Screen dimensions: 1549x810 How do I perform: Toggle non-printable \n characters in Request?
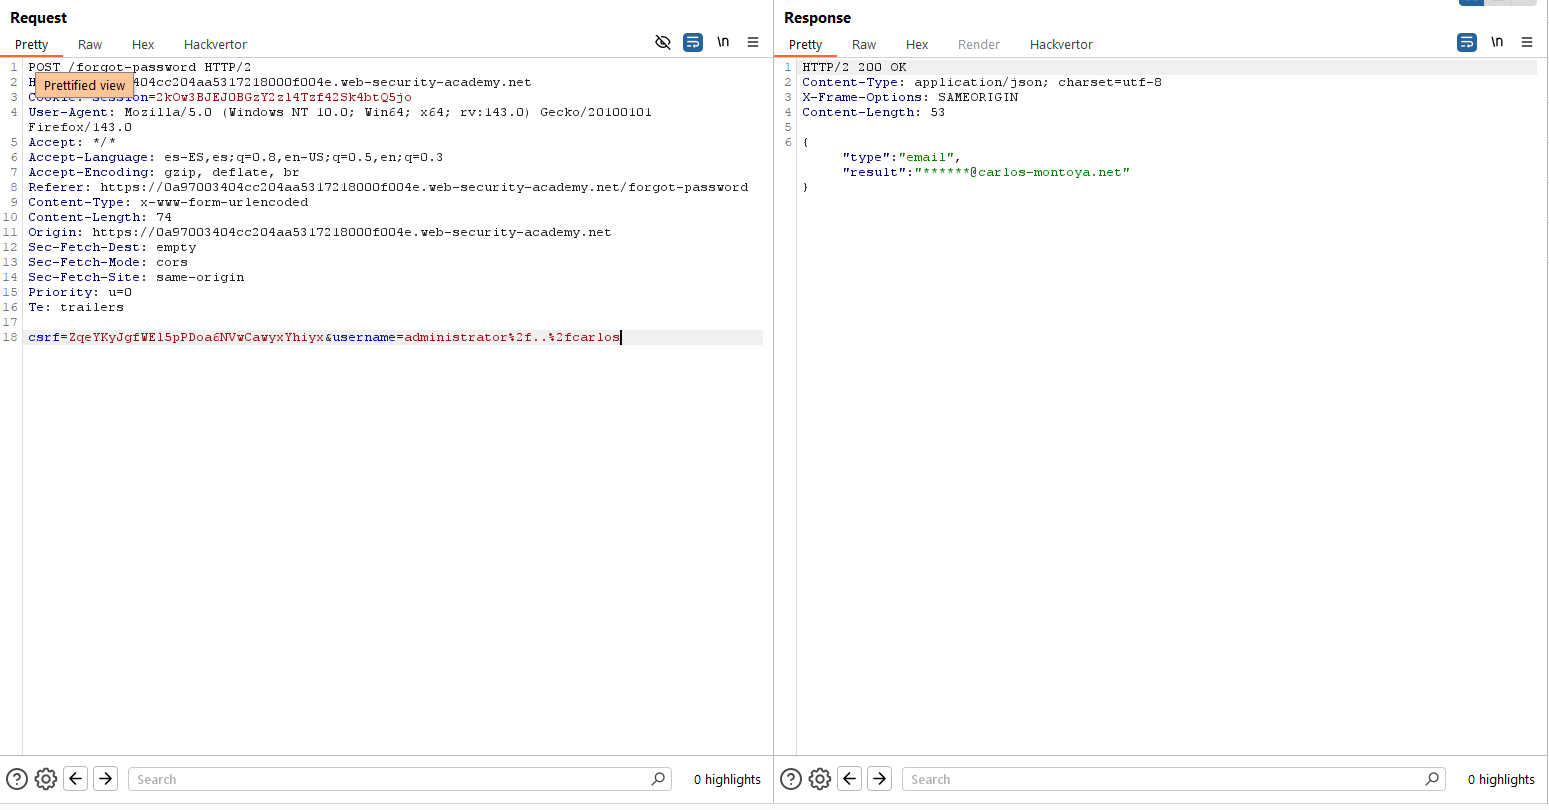point(723,42)
